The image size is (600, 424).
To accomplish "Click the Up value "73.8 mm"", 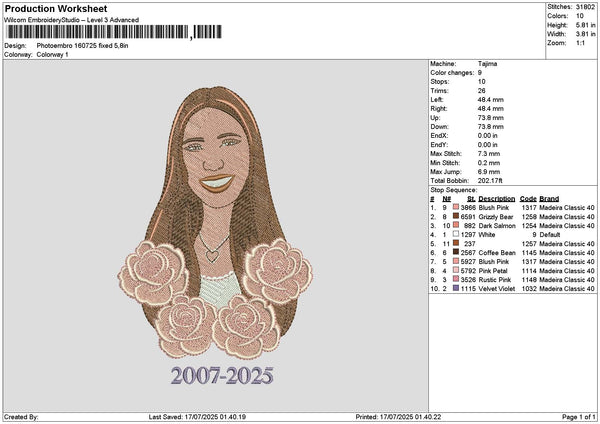I will pyautogui.click(x=491, y=118).
